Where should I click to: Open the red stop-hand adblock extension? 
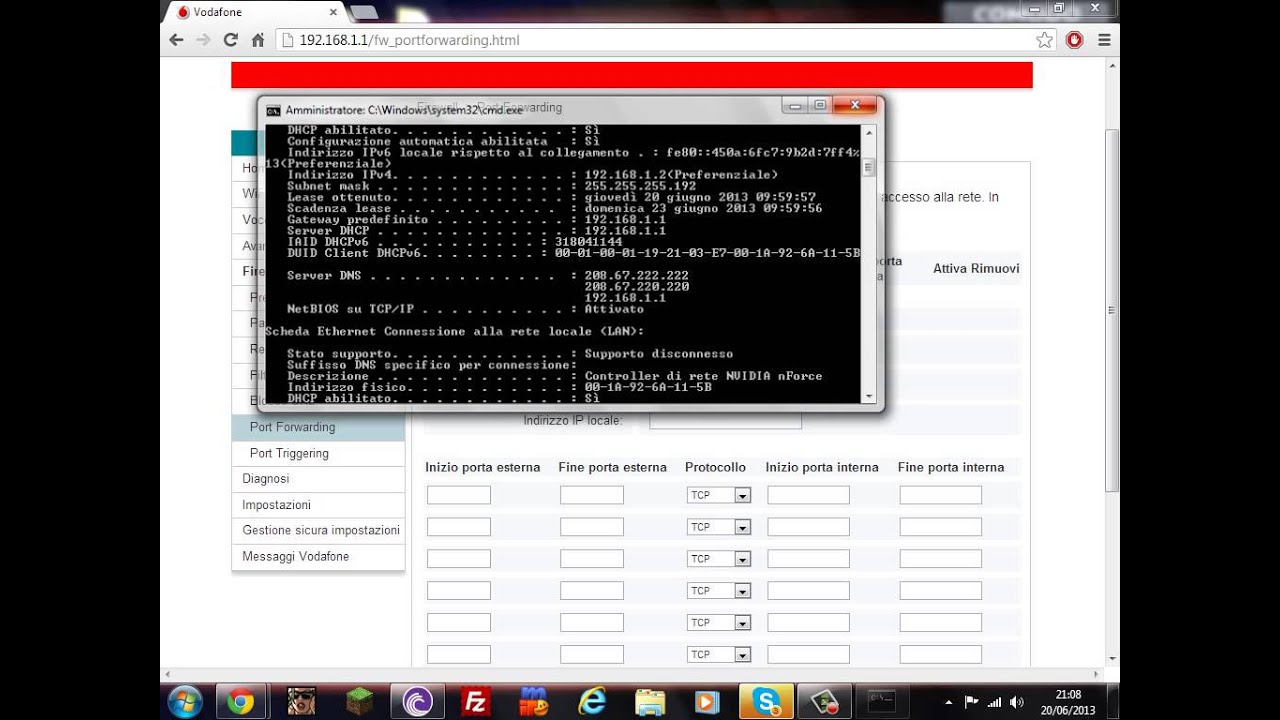click(1075, 40)
